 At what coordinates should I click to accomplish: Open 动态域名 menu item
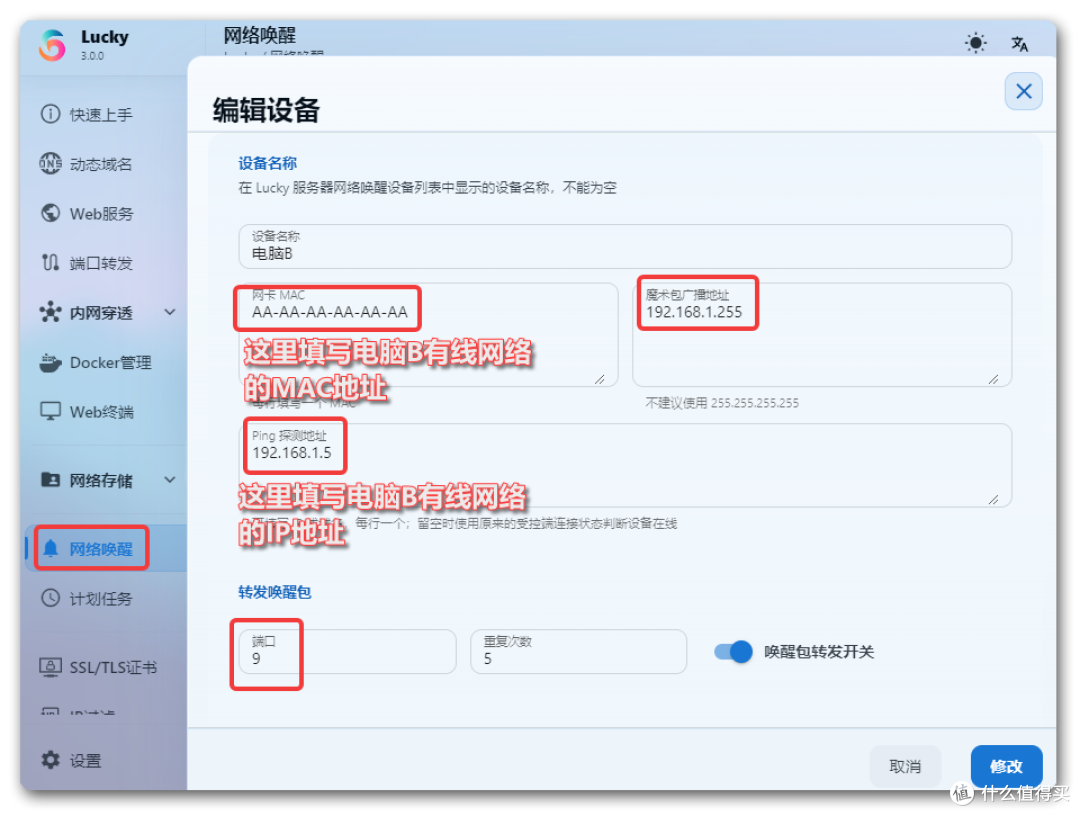point(101,164)
